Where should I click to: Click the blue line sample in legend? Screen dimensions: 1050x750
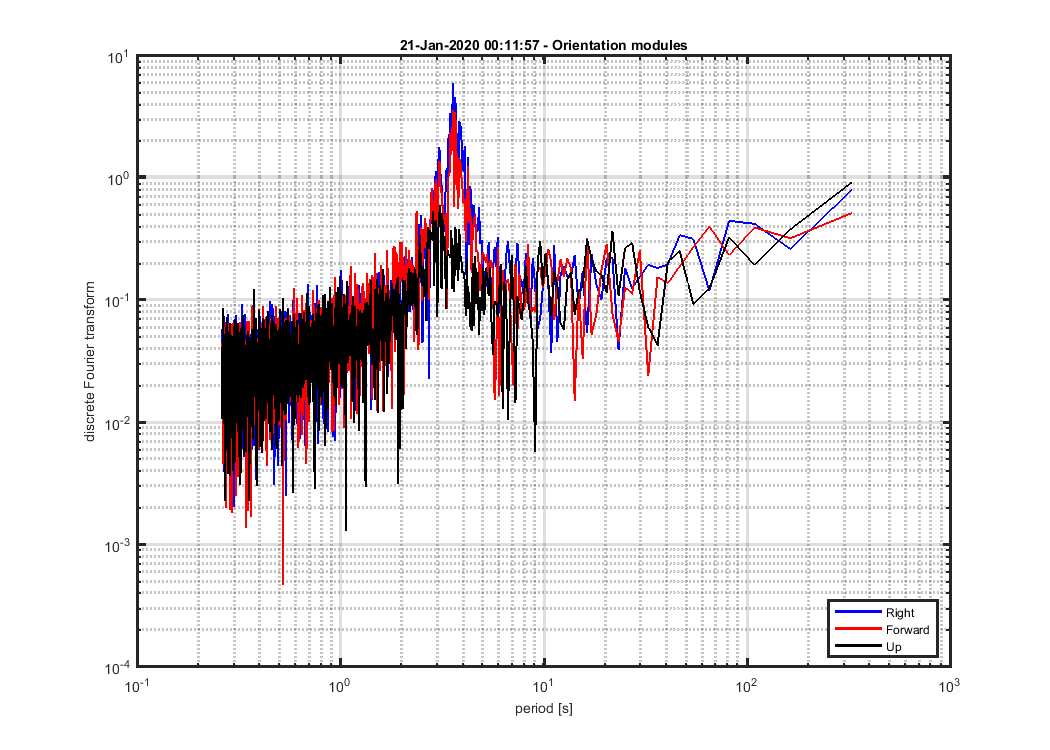(858, 612)
